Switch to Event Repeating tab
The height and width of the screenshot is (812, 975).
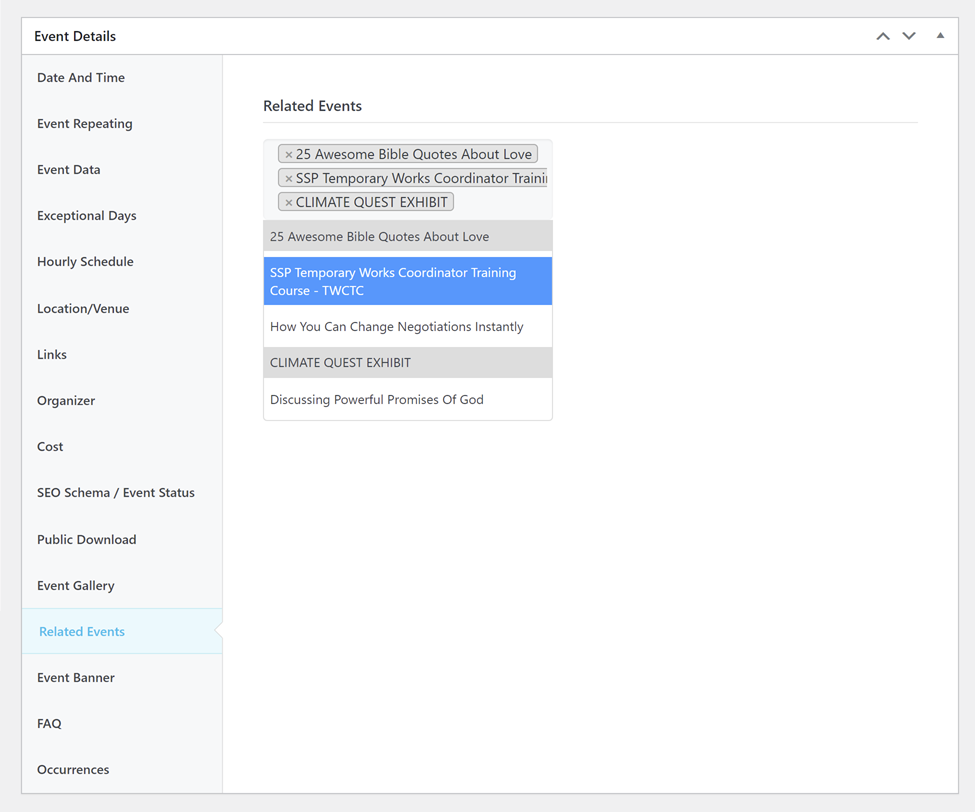click(x=85, y=124)
